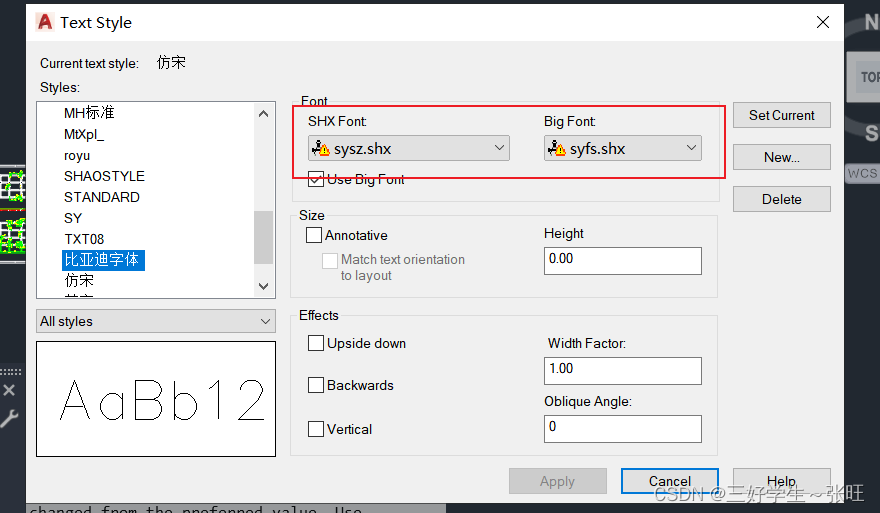Enable the Upside down effect
The height and width of the screenshot is (513, 880).
click(x=316, y=343)
